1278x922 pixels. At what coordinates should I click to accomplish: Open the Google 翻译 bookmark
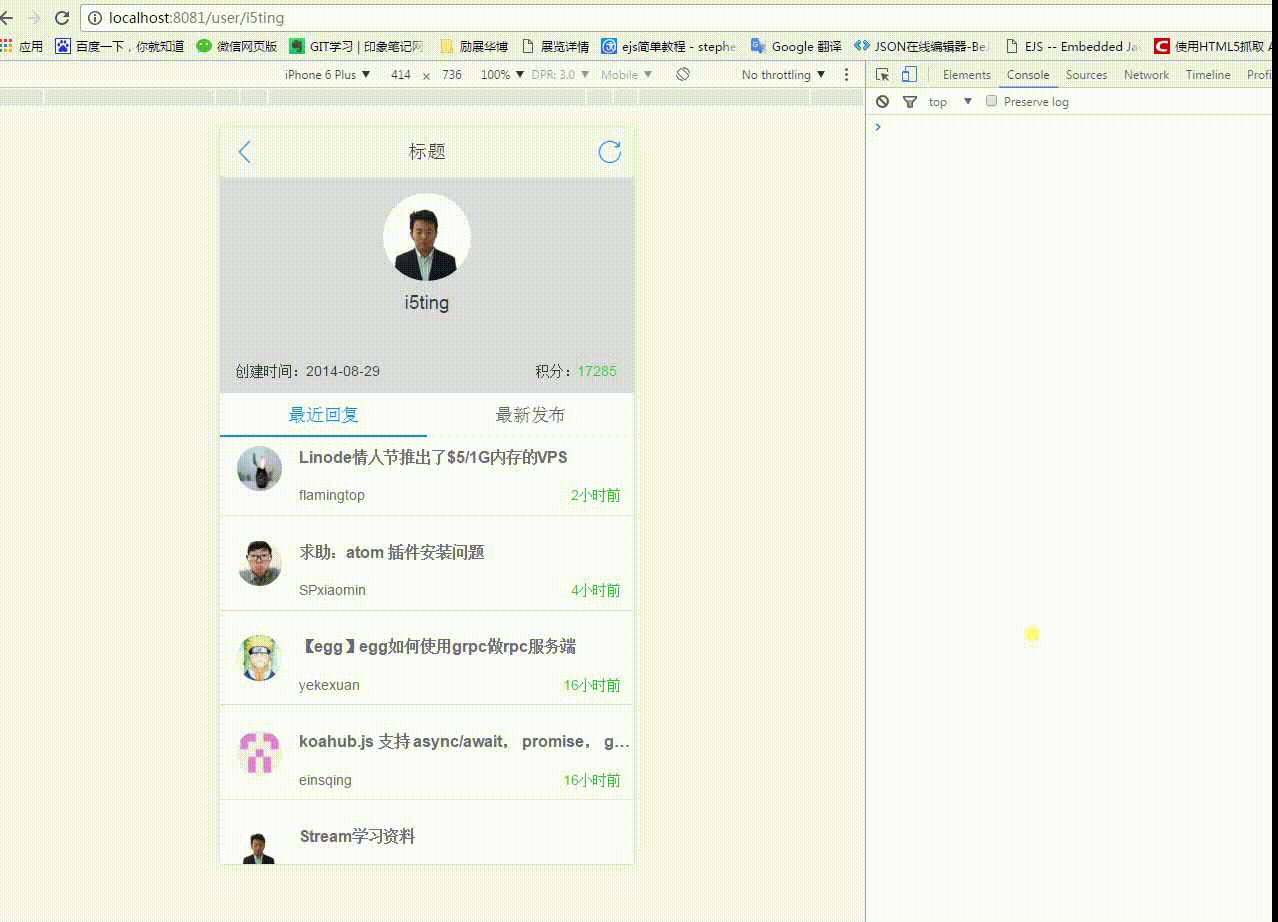[x=797, y=46]
